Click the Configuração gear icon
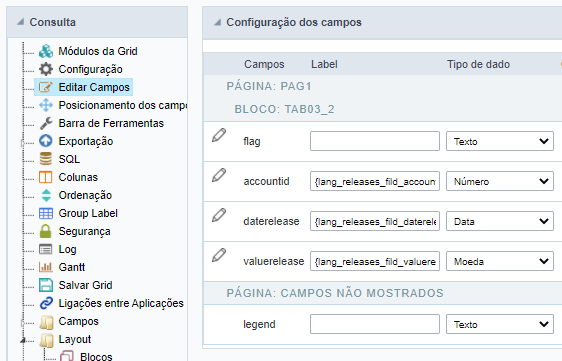 [46, 69]
